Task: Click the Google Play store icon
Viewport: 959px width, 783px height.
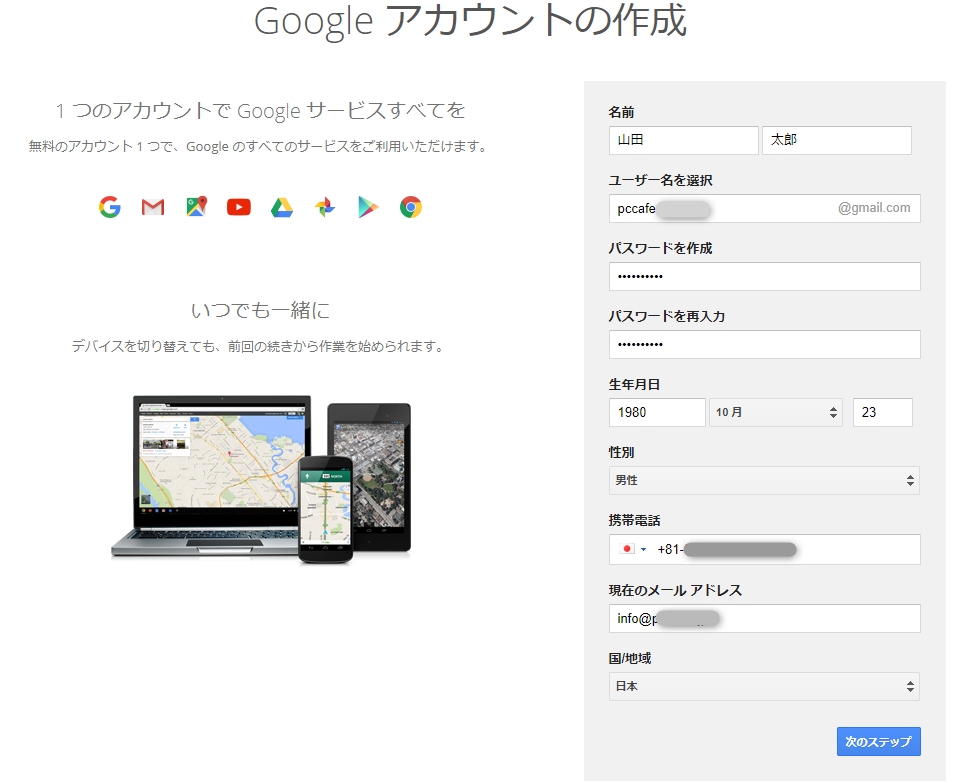Action: [x=368, y=207]
